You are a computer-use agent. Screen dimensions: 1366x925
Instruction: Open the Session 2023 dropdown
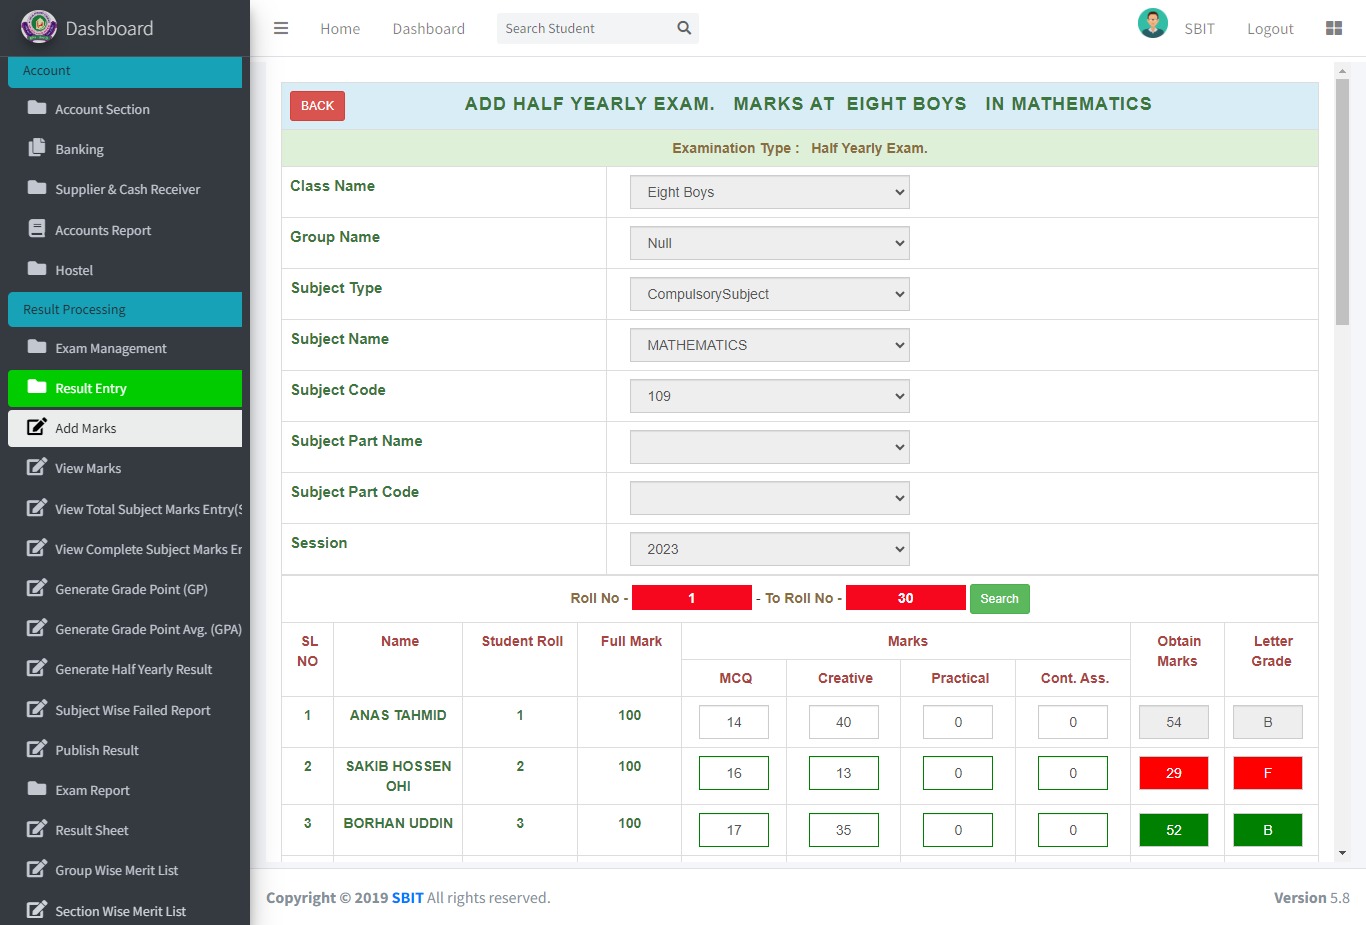769,549
